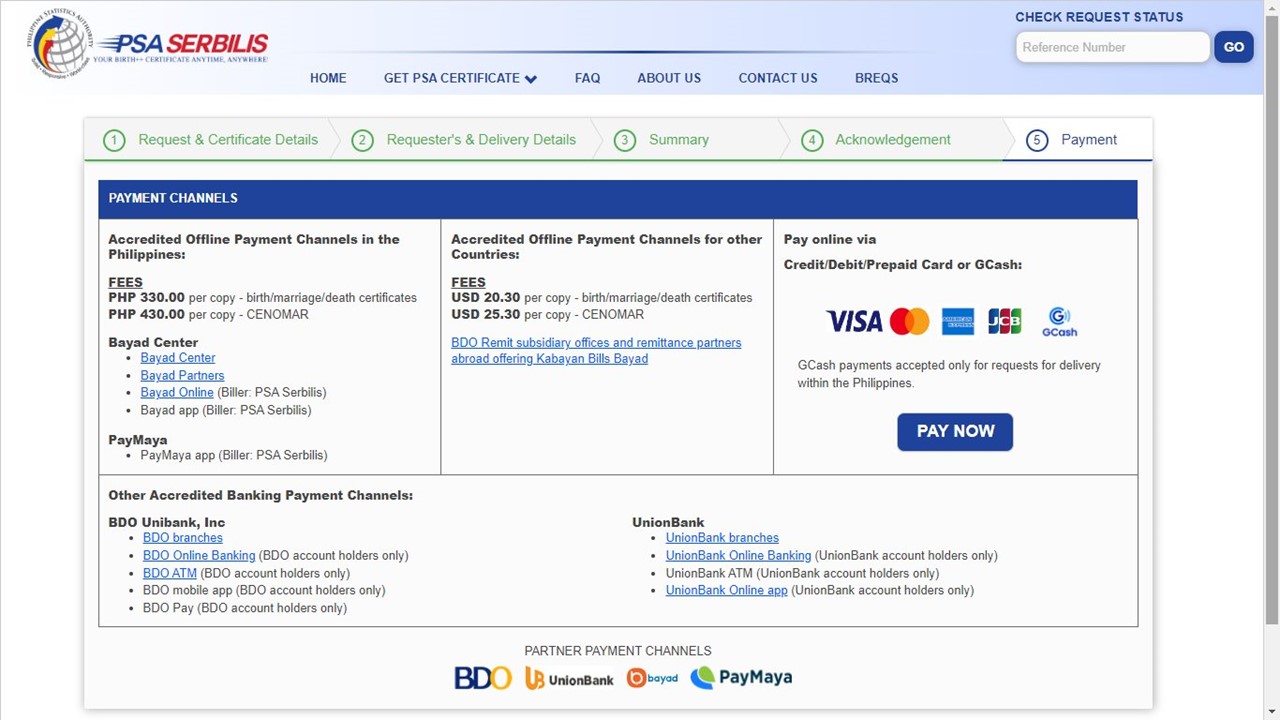Click the PayMaya partner logo
This screenshot has width=1280, height=720.
741,677
